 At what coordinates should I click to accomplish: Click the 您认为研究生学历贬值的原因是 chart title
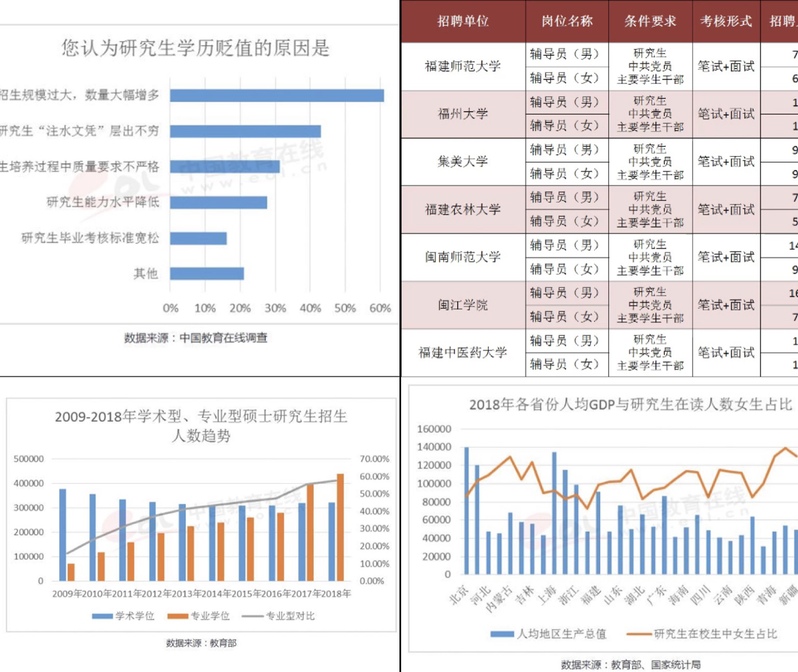coord(195,47)
